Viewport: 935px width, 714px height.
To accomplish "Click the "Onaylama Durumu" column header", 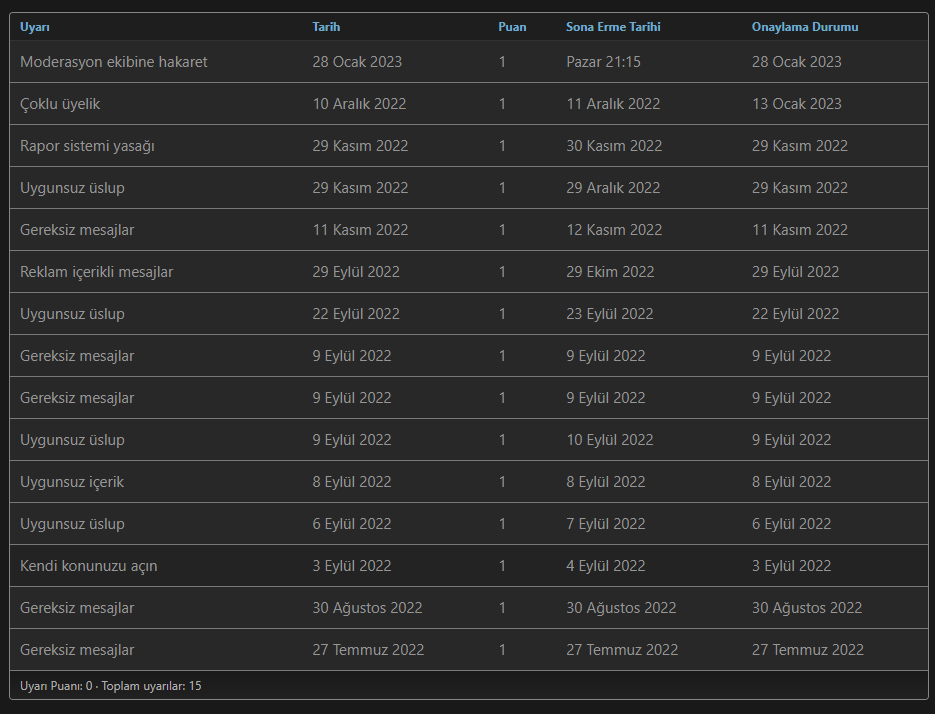I will tap(805, 27).
